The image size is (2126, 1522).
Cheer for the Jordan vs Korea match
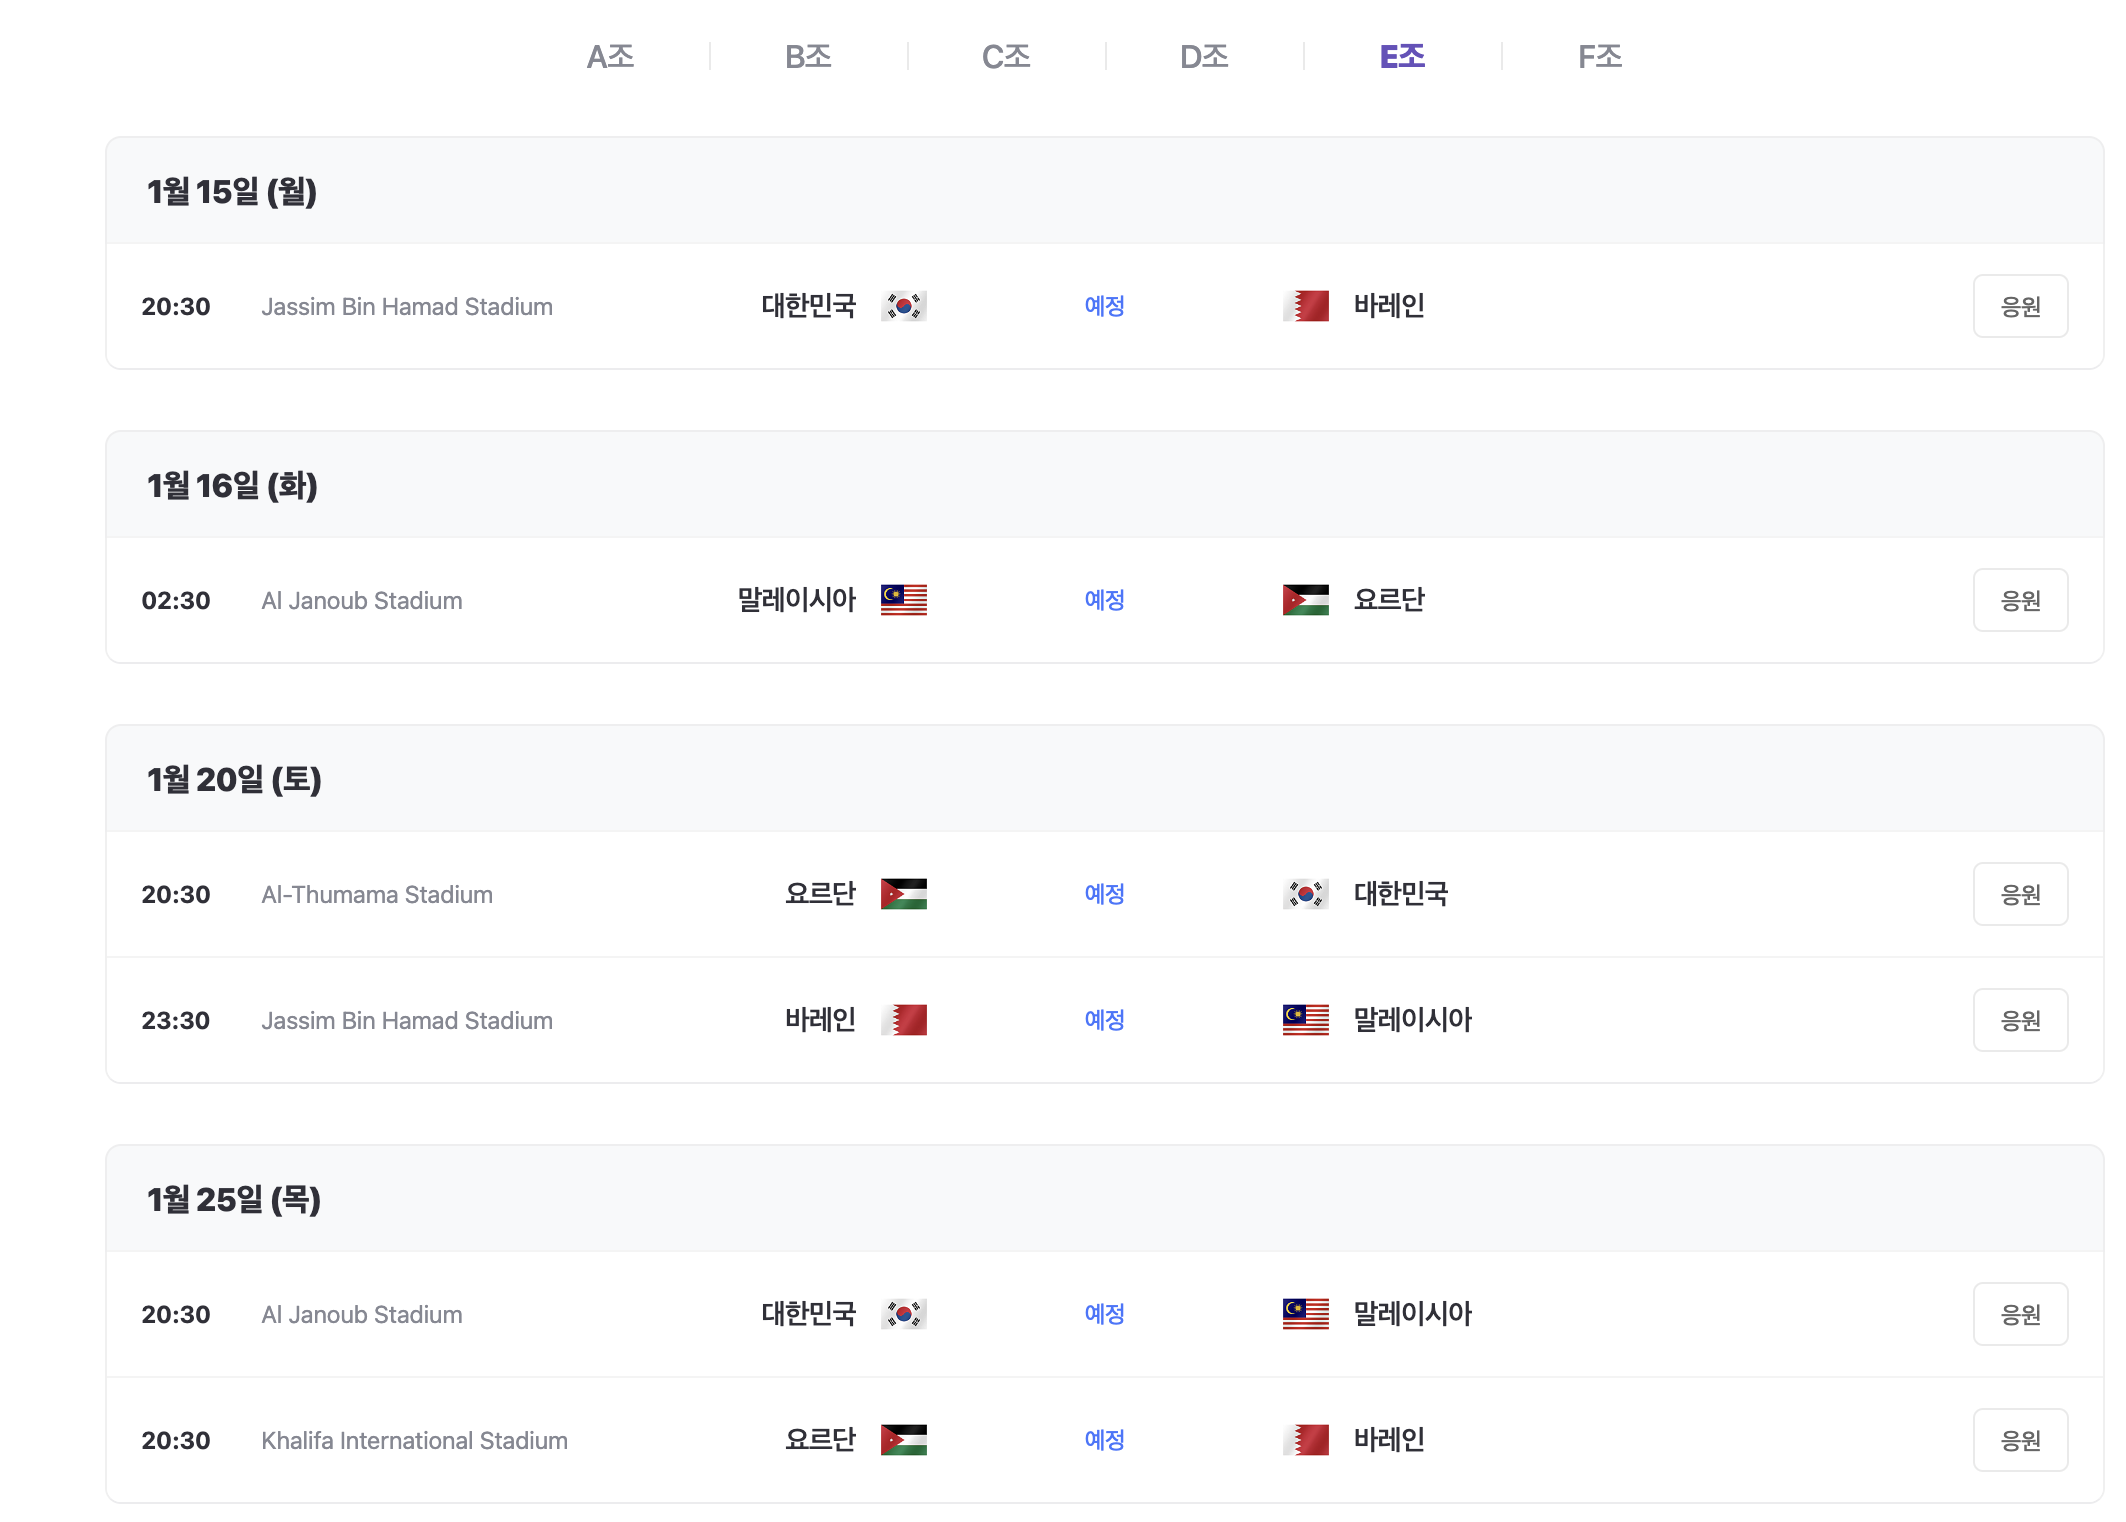(2020, 894)
